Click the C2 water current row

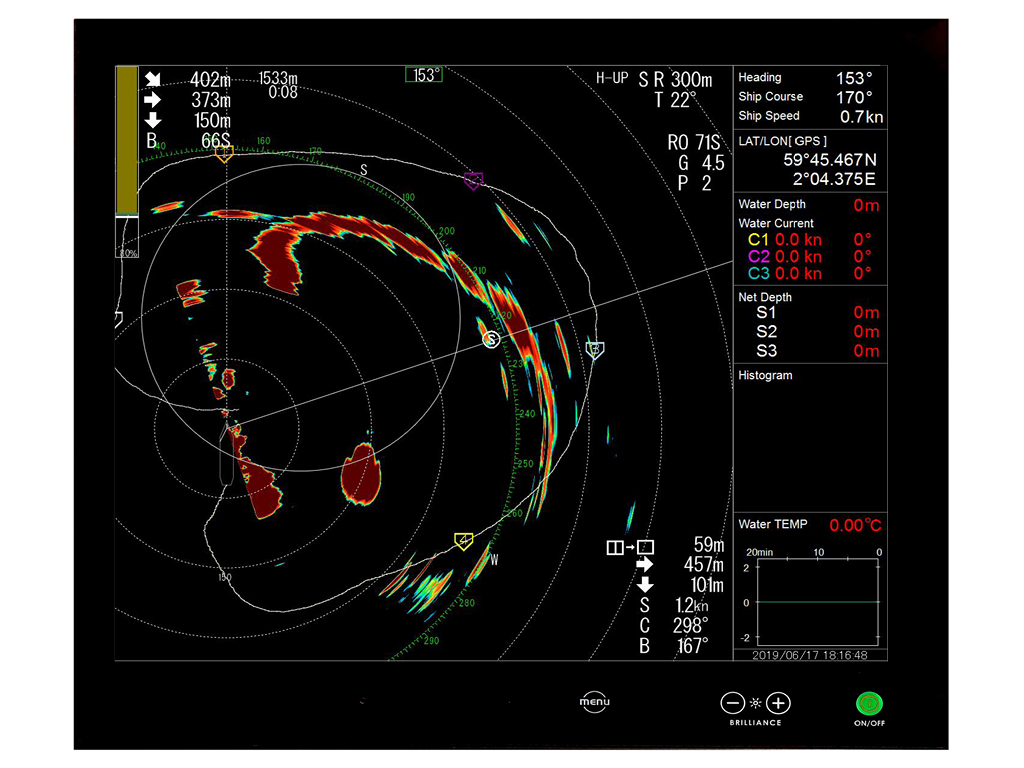coord(810,257)
